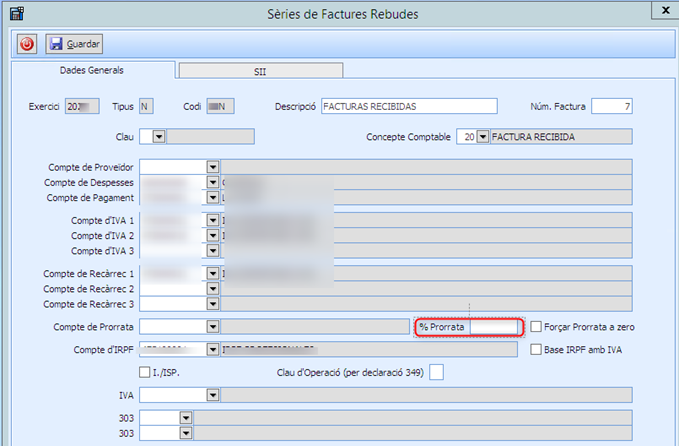Screen dimensions: 679x446
Task: Switch to the SII tab
Action: (260, 72)
